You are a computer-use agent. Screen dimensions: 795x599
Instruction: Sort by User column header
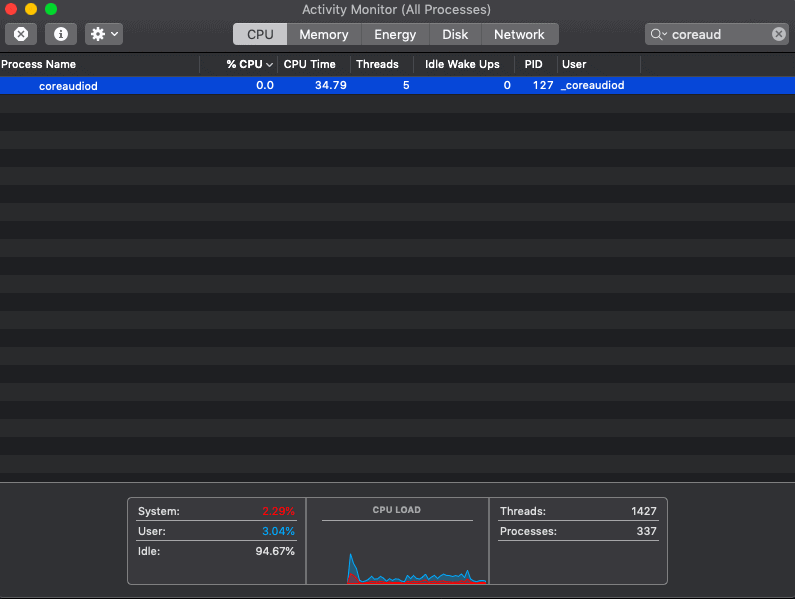point(599,64)
